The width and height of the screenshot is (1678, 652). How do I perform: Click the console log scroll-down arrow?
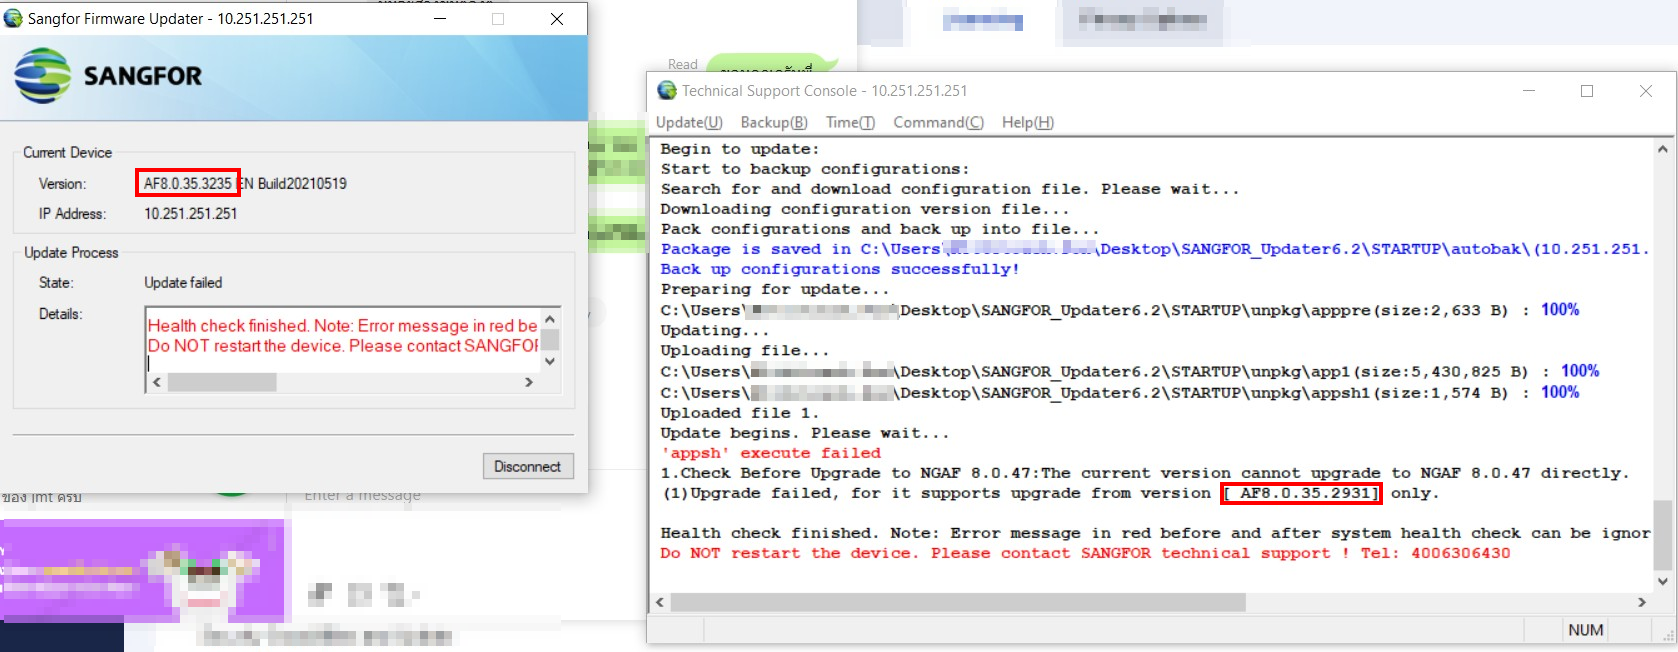[1662, 581]
